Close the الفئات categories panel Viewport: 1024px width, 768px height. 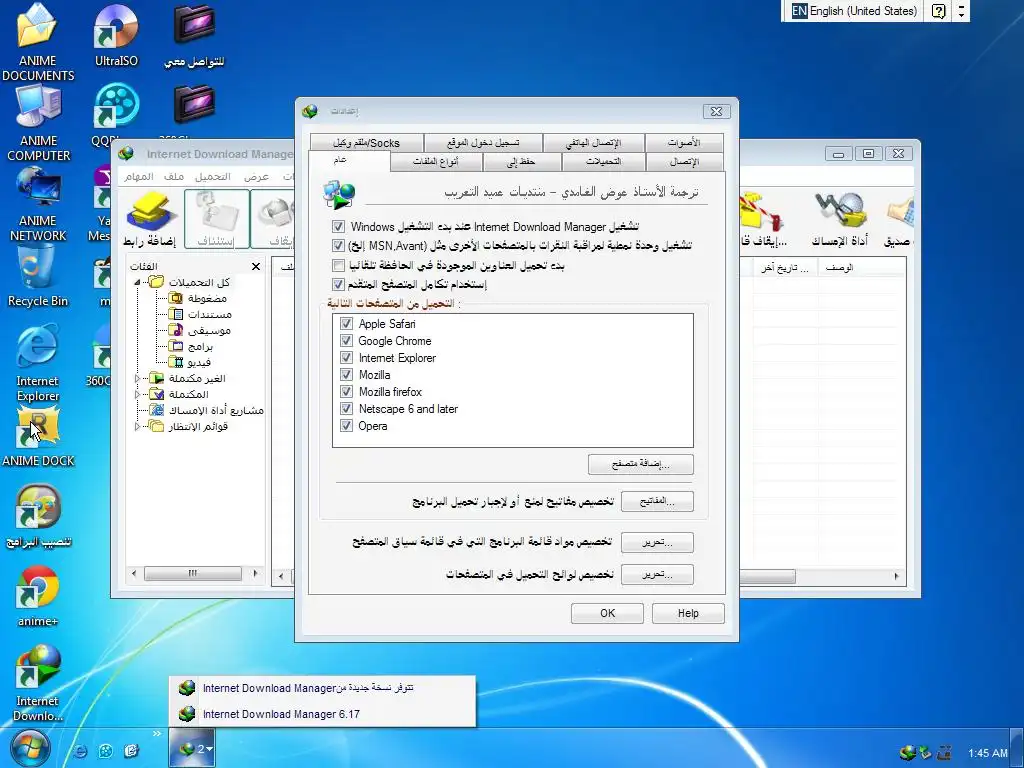(x=256, y=266)
